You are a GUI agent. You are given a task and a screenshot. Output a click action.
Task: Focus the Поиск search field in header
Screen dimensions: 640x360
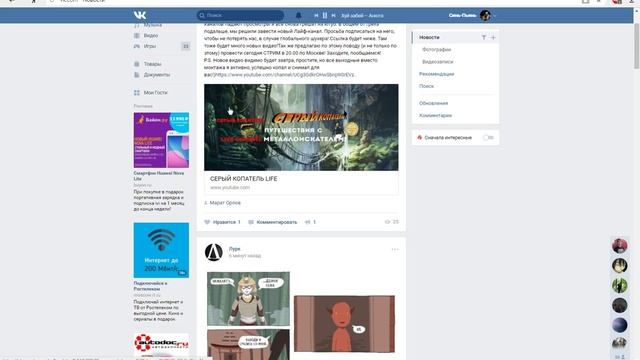(x=240, y=16)
